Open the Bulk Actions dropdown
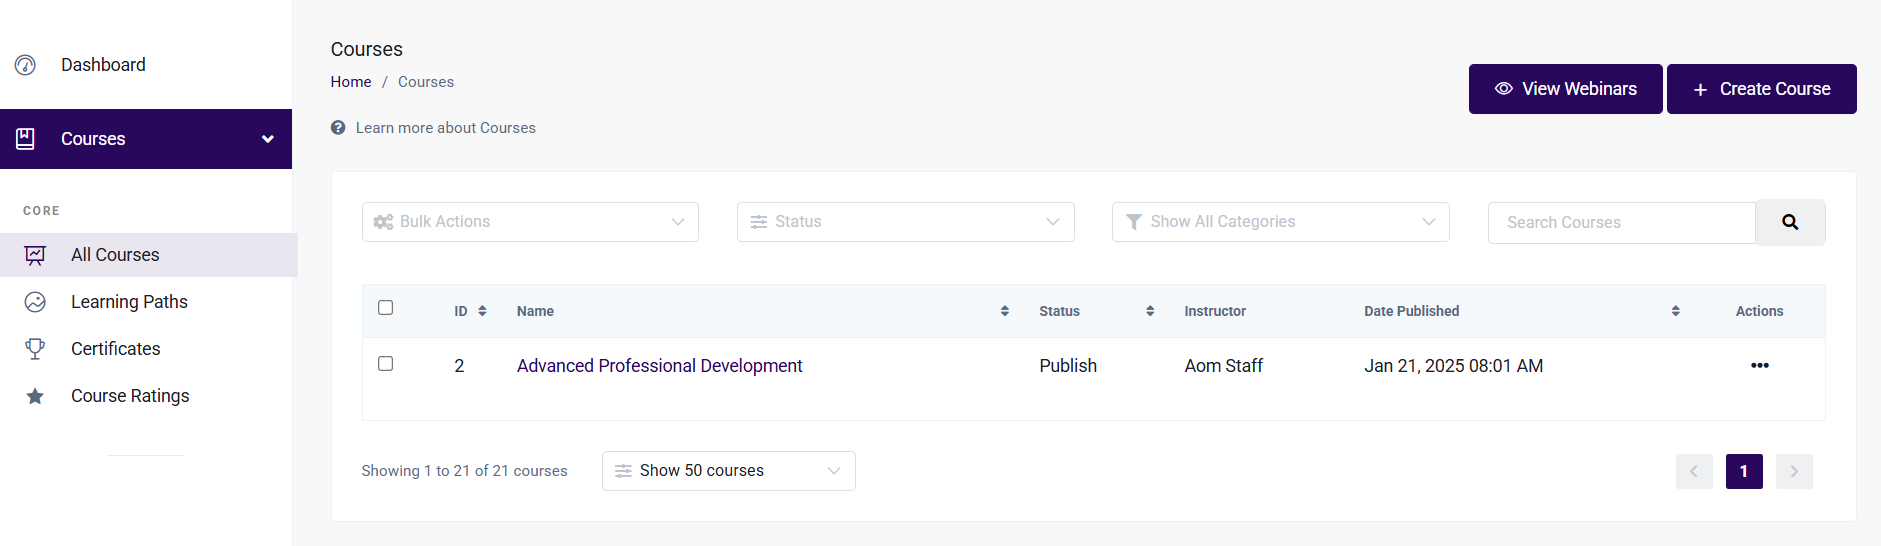Image resolution: width=1881 pixels, height=546 pixels. (530, 222)
